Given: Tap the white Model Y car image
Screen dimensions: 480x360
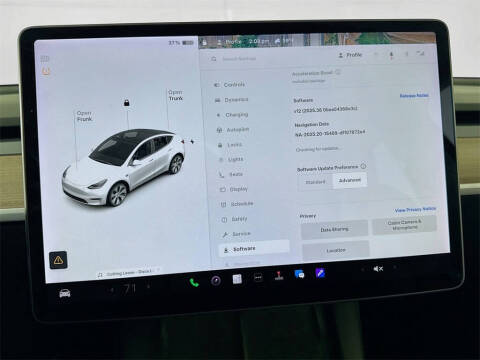Looking at the screenshot, I should point(123,167).
